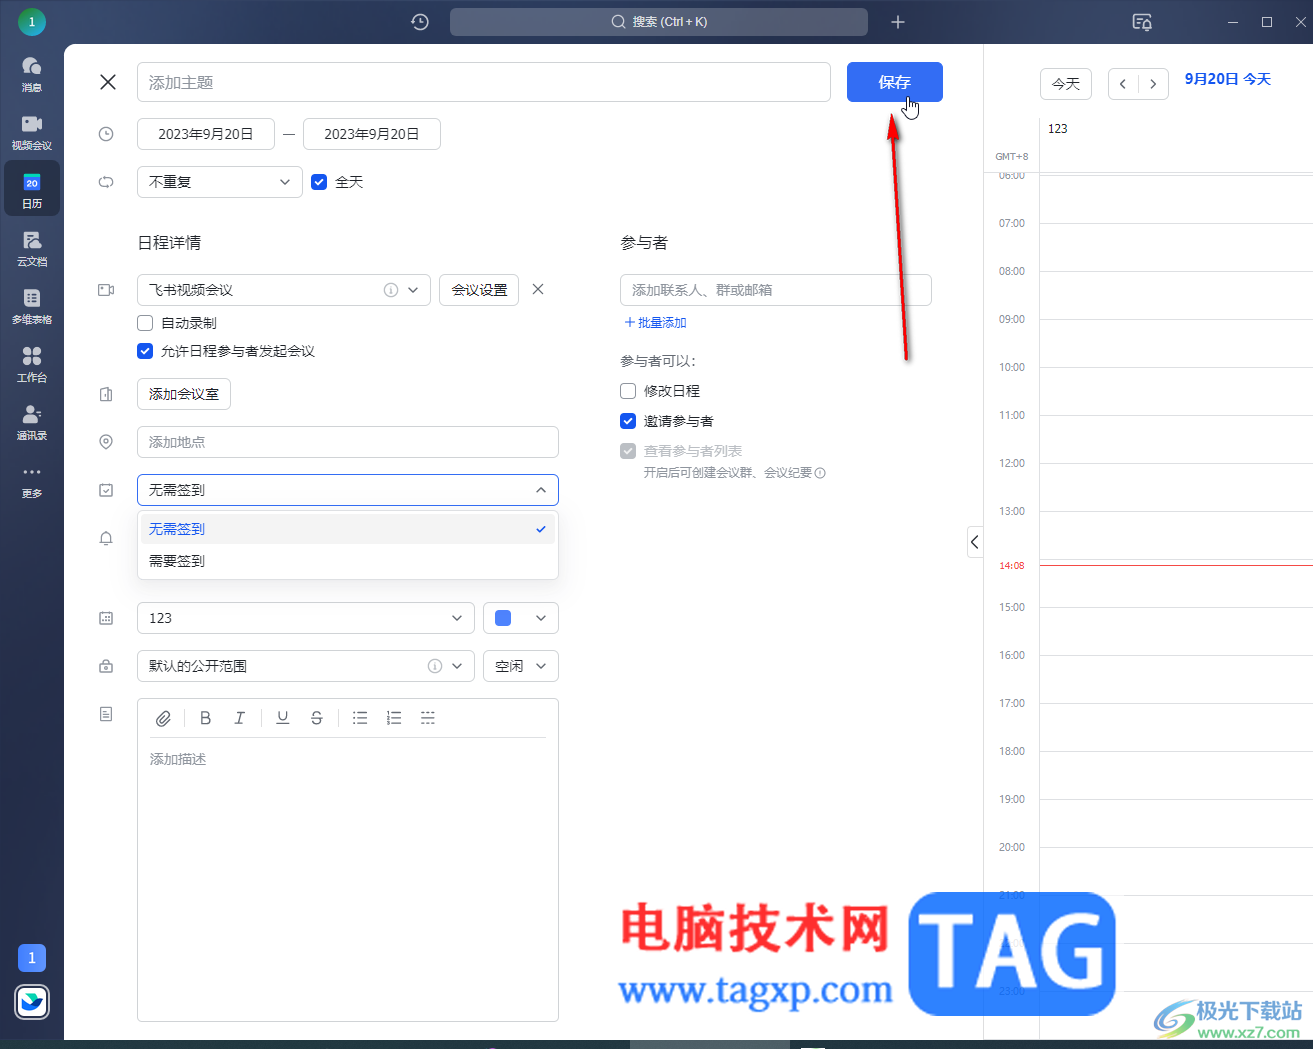The height and width of the screenshot is (1049, 1313).
Task: Click the search bar (搜索 Ctrl+K)
Action: click(x=659, y=22)
